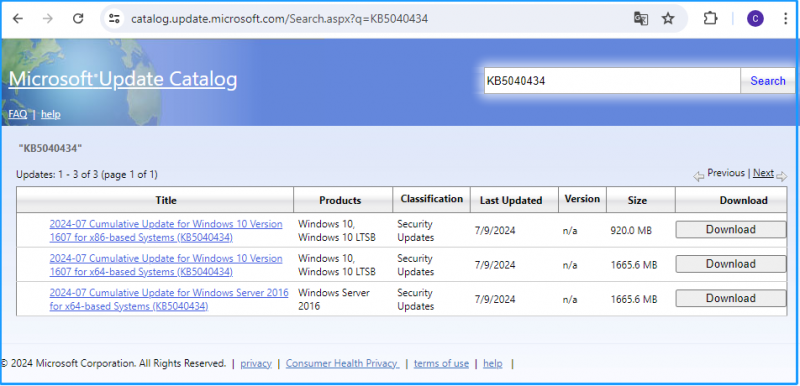Viewport: 800px width, 386px height.
Task: Sort by the Last Updated column header
Action: pyautogui.click(x=511, y=200)
